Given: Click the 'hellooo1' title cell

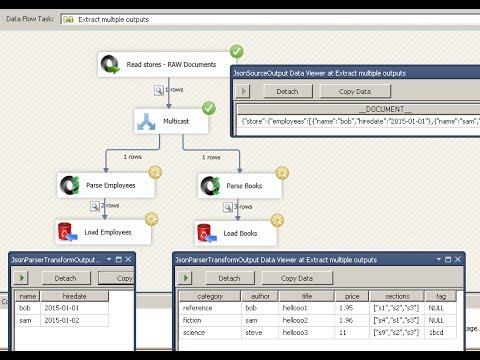Looking at the screenshot, I should click(x=307, y=308).
